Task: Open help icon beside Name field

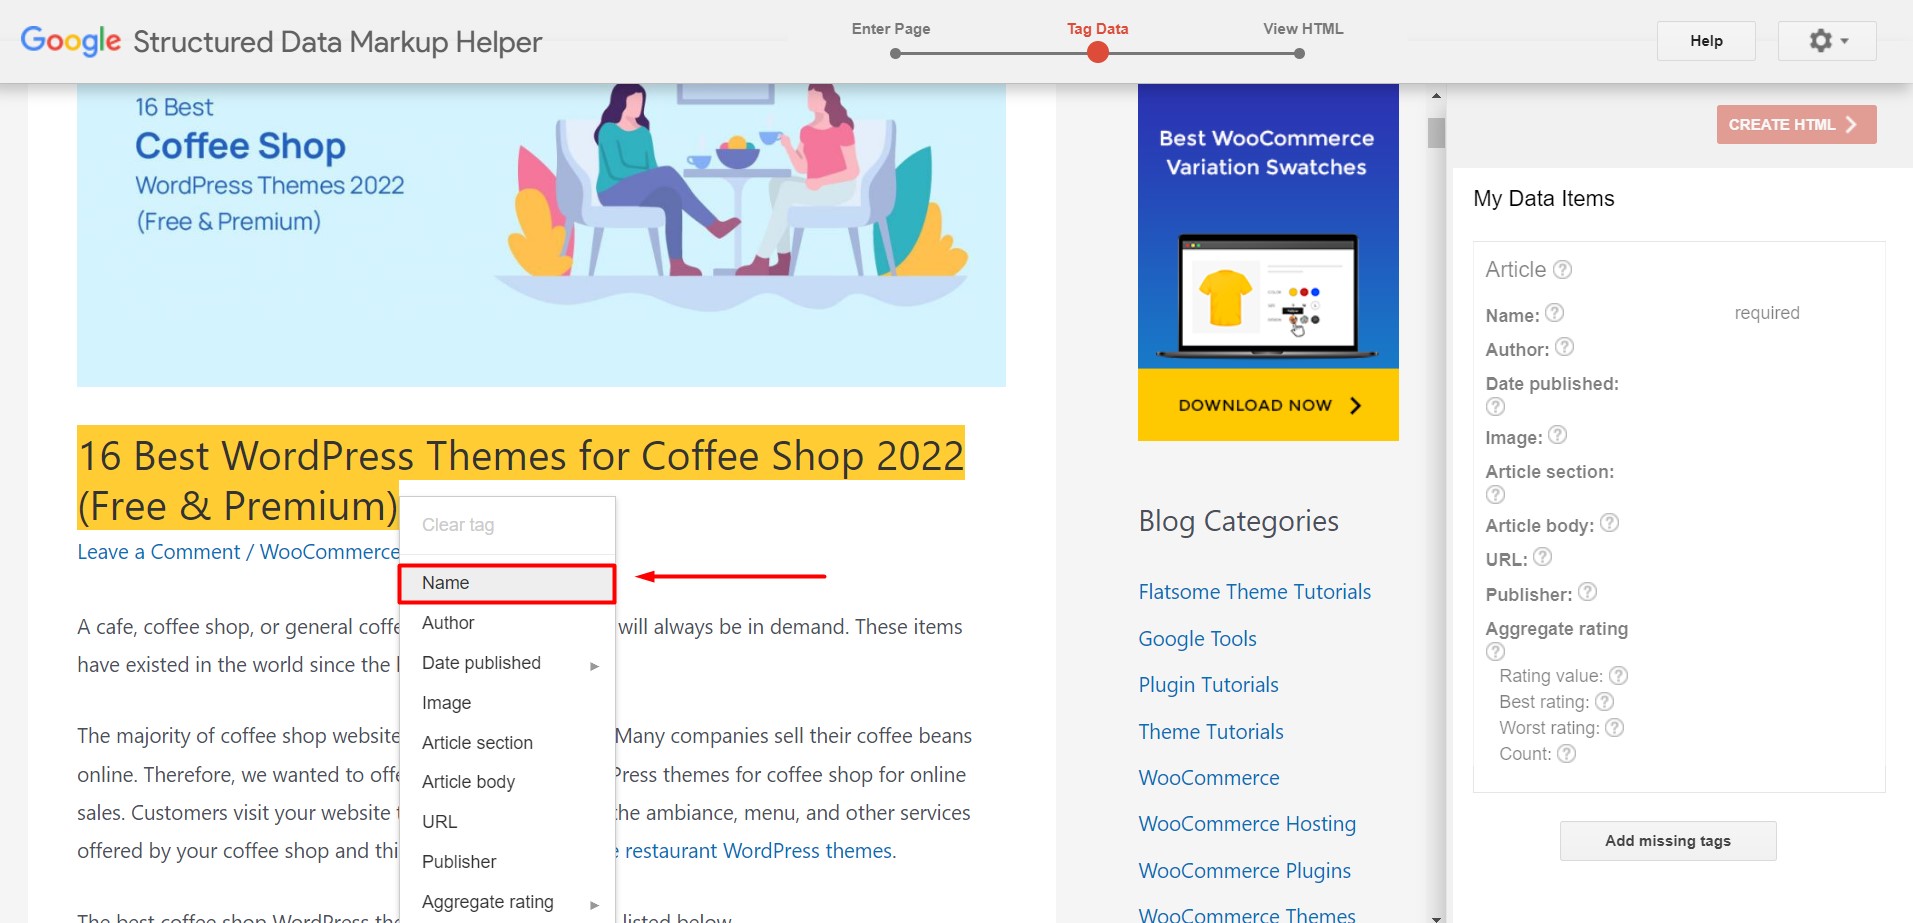Action: click(x=1555, y=313)
